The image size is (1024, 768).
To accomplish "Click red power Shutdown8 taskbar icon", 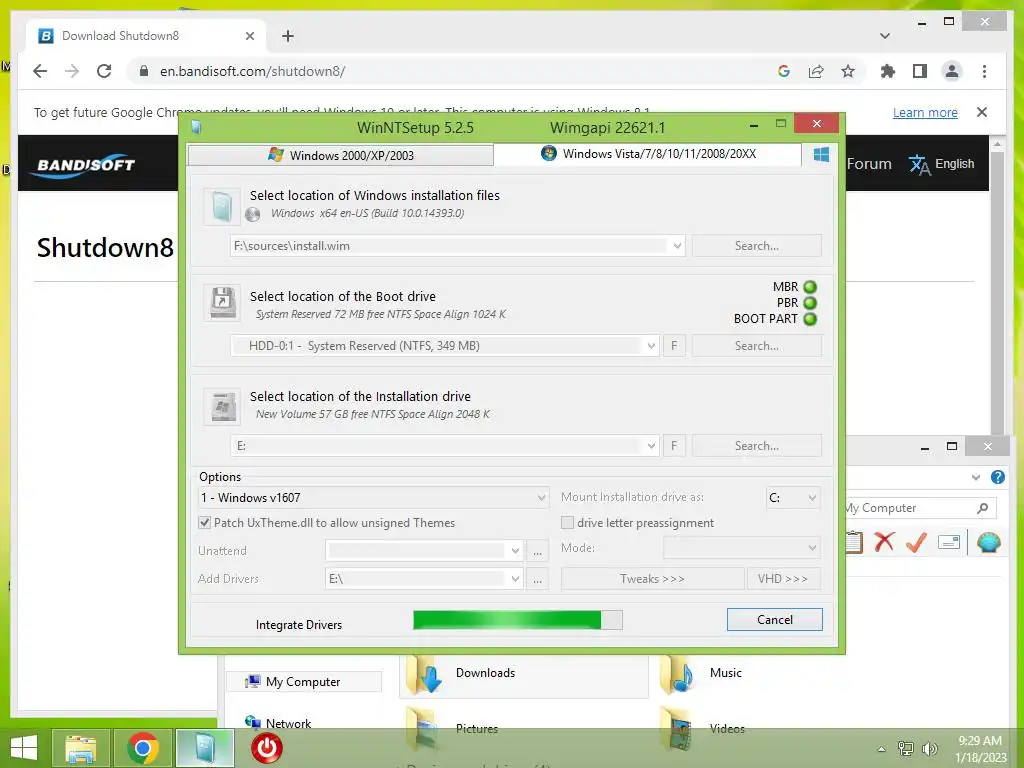I will 267,748.
